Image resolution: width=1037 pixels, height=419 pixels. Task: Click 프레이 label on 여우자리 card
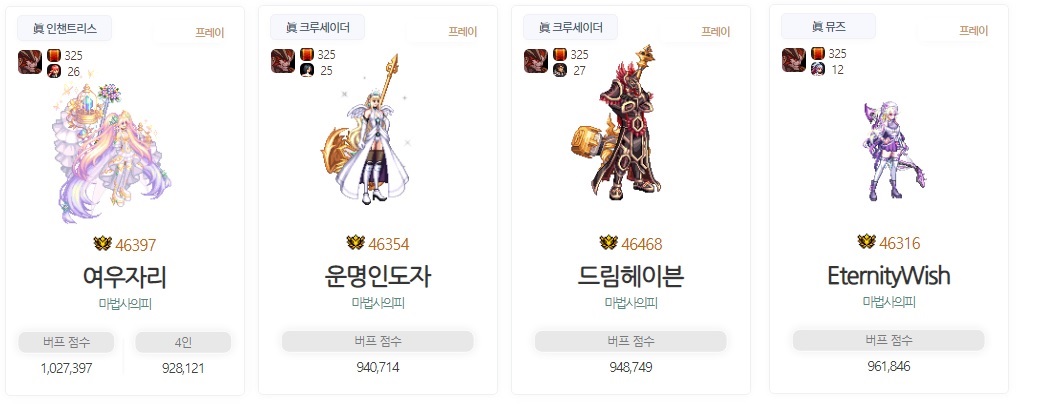[210, 32]
